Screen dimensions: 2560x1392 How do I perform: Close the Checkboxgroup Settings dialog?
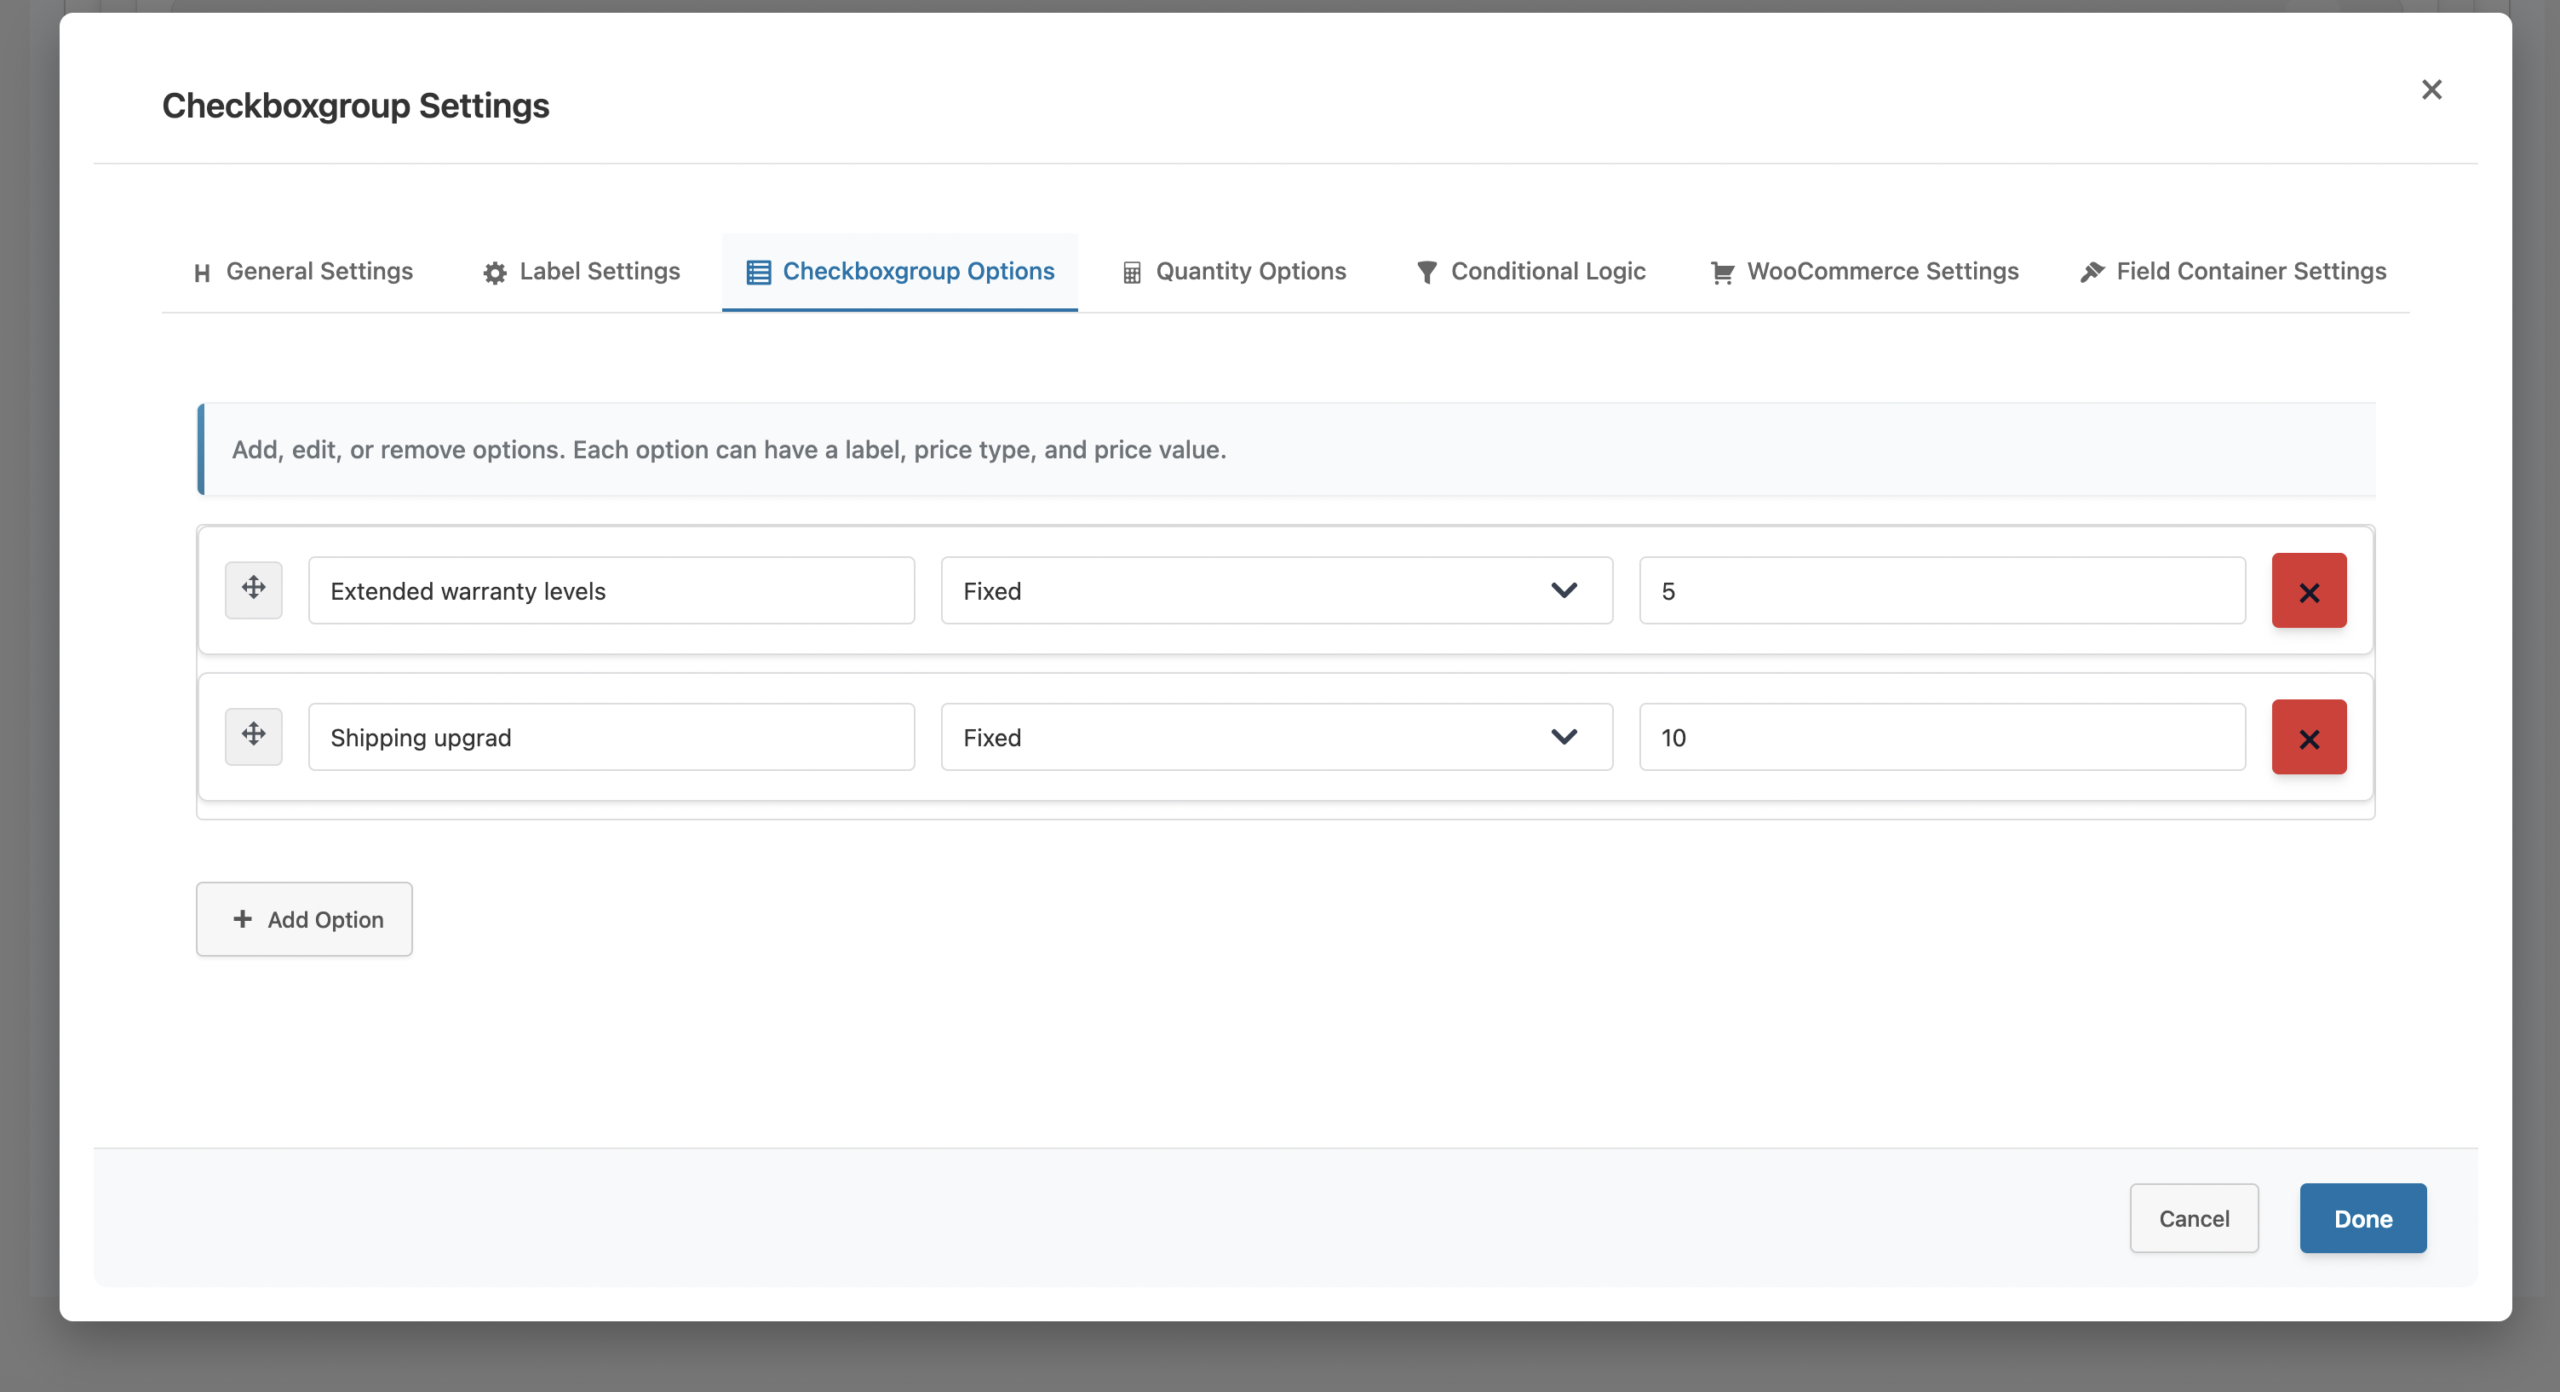[x=2431, y=90]
